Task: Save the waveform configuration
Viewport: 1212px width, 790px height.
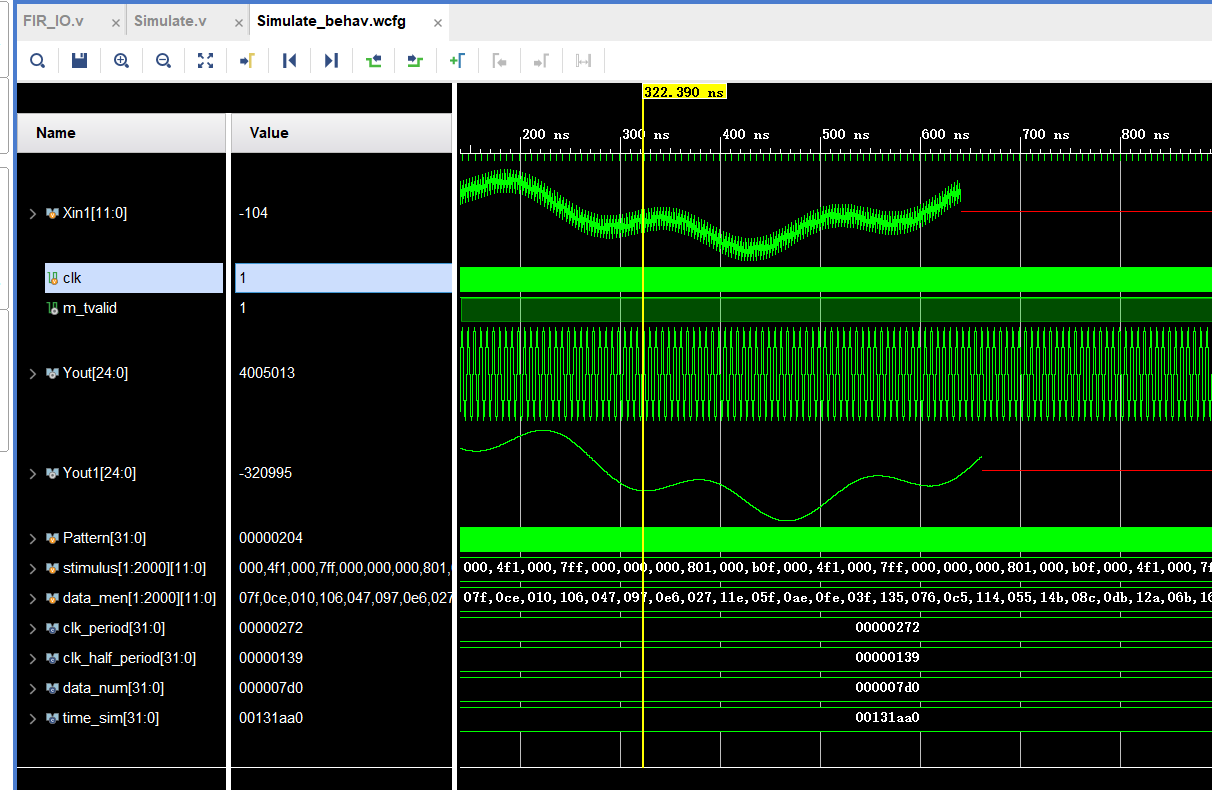Action: coord(79,61)
